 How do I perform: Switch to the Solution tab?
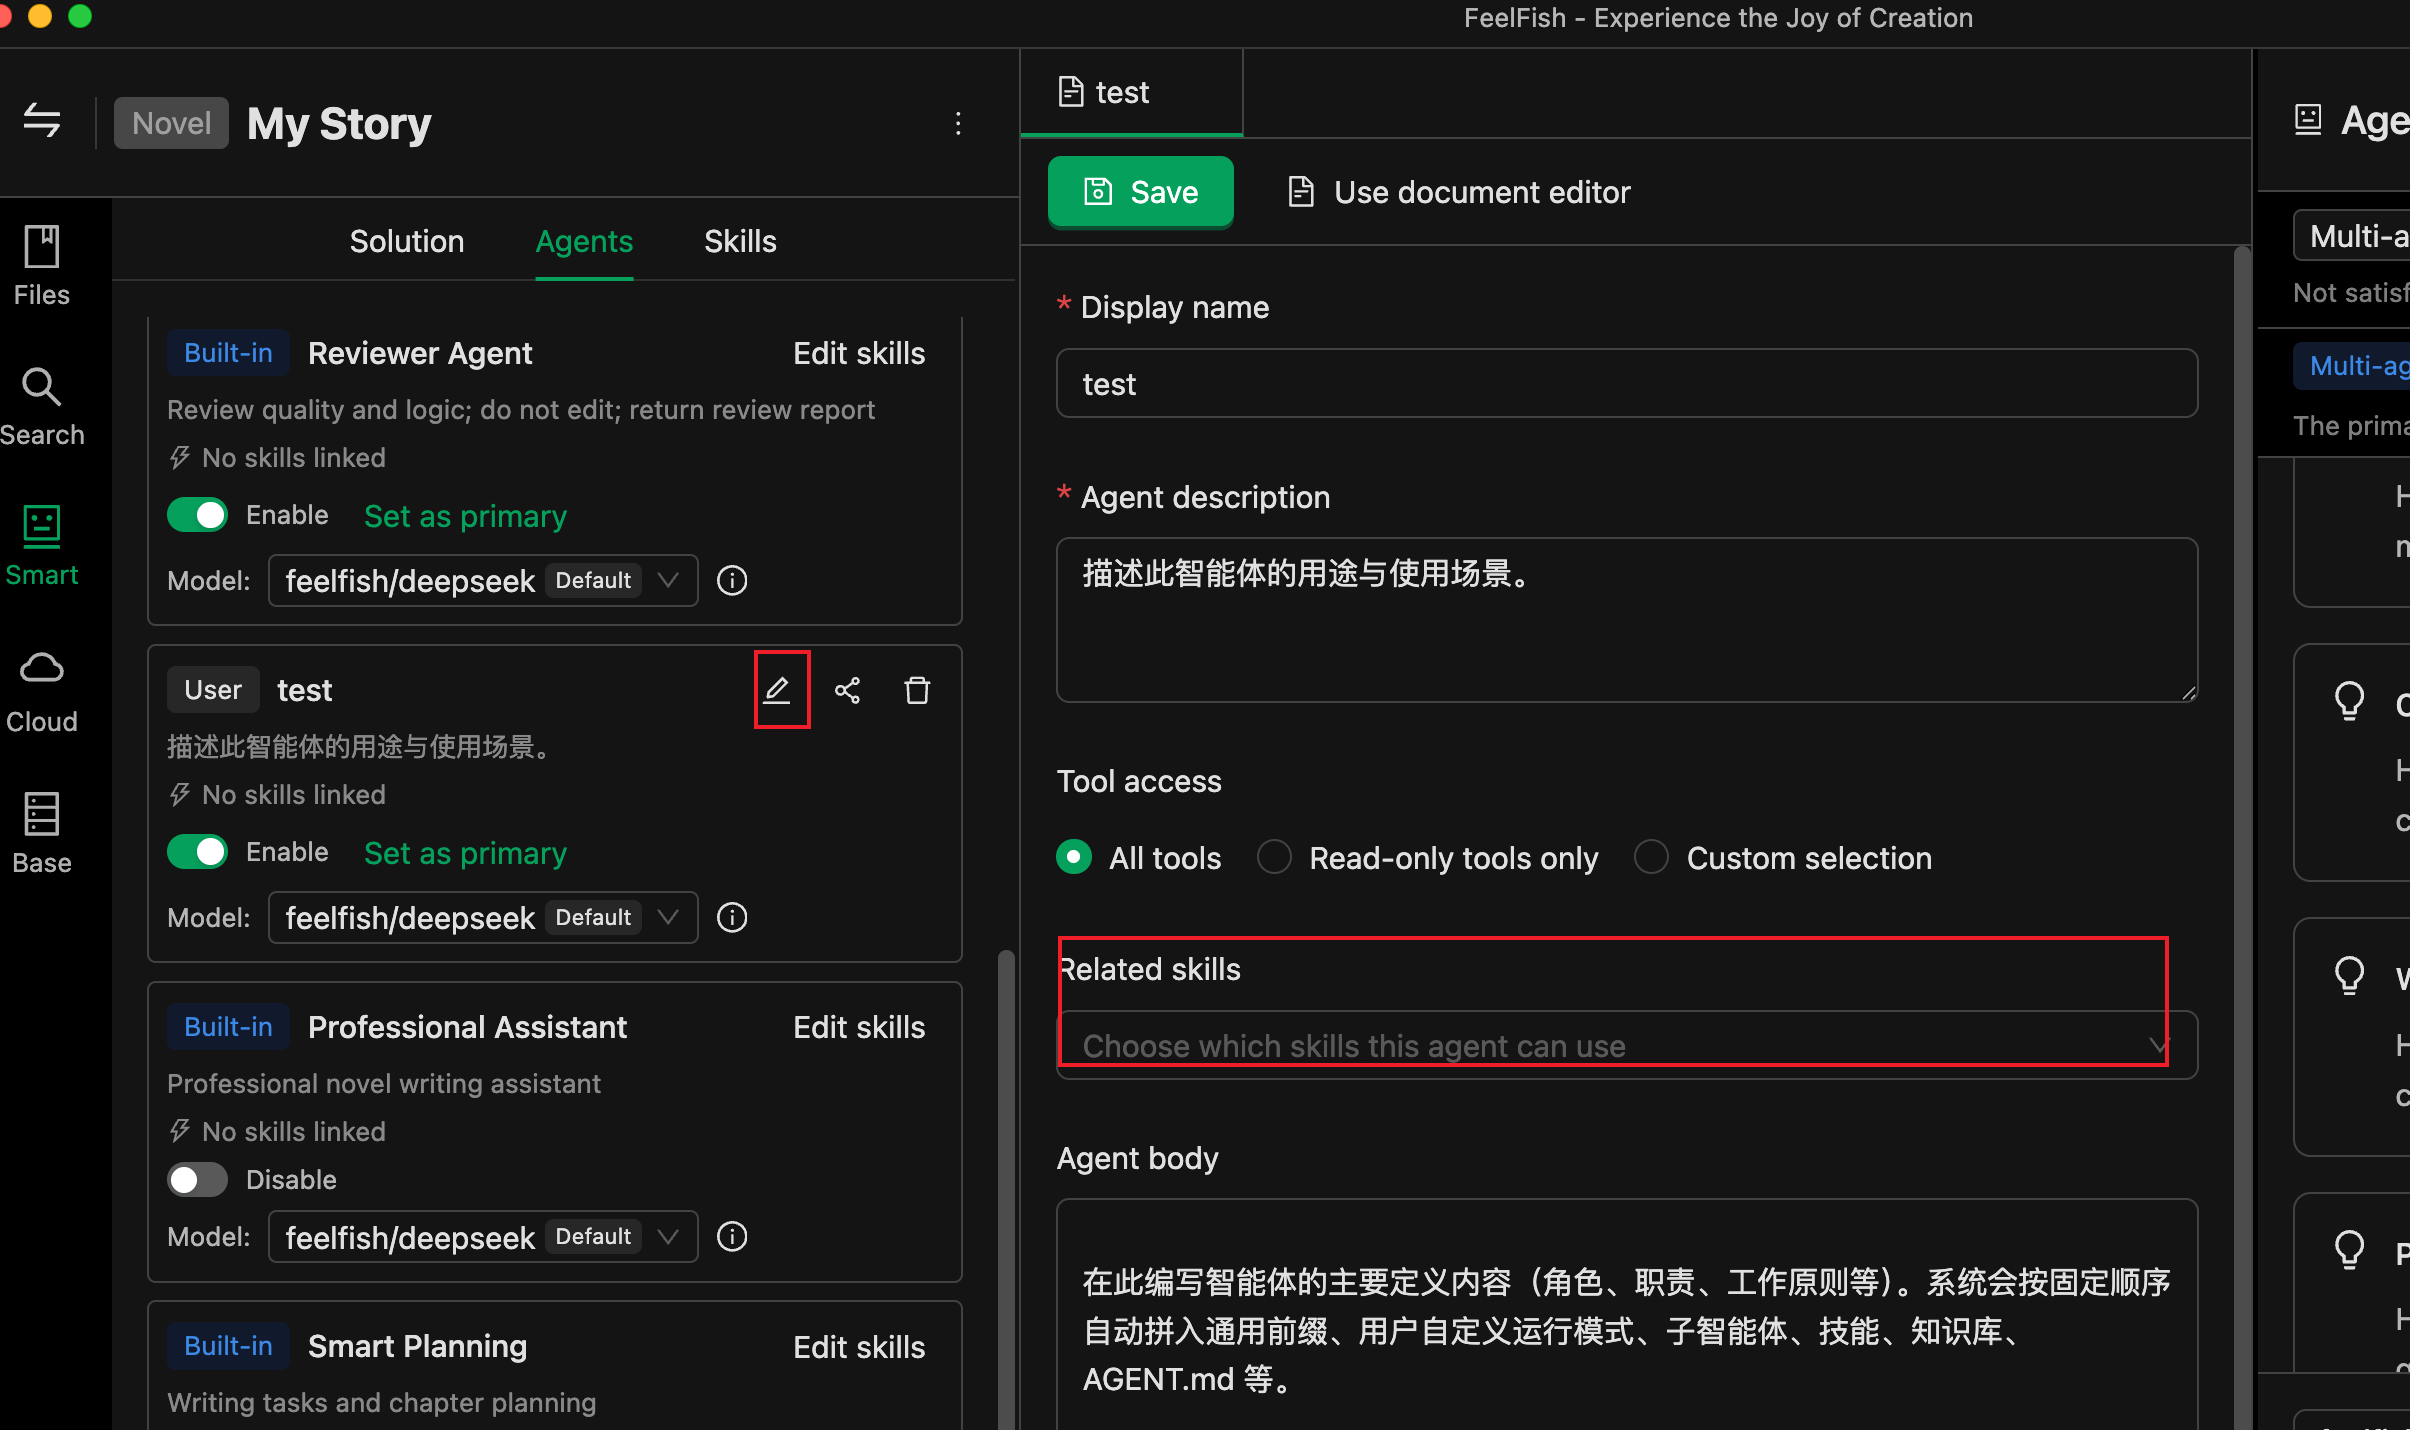(407, 241)
